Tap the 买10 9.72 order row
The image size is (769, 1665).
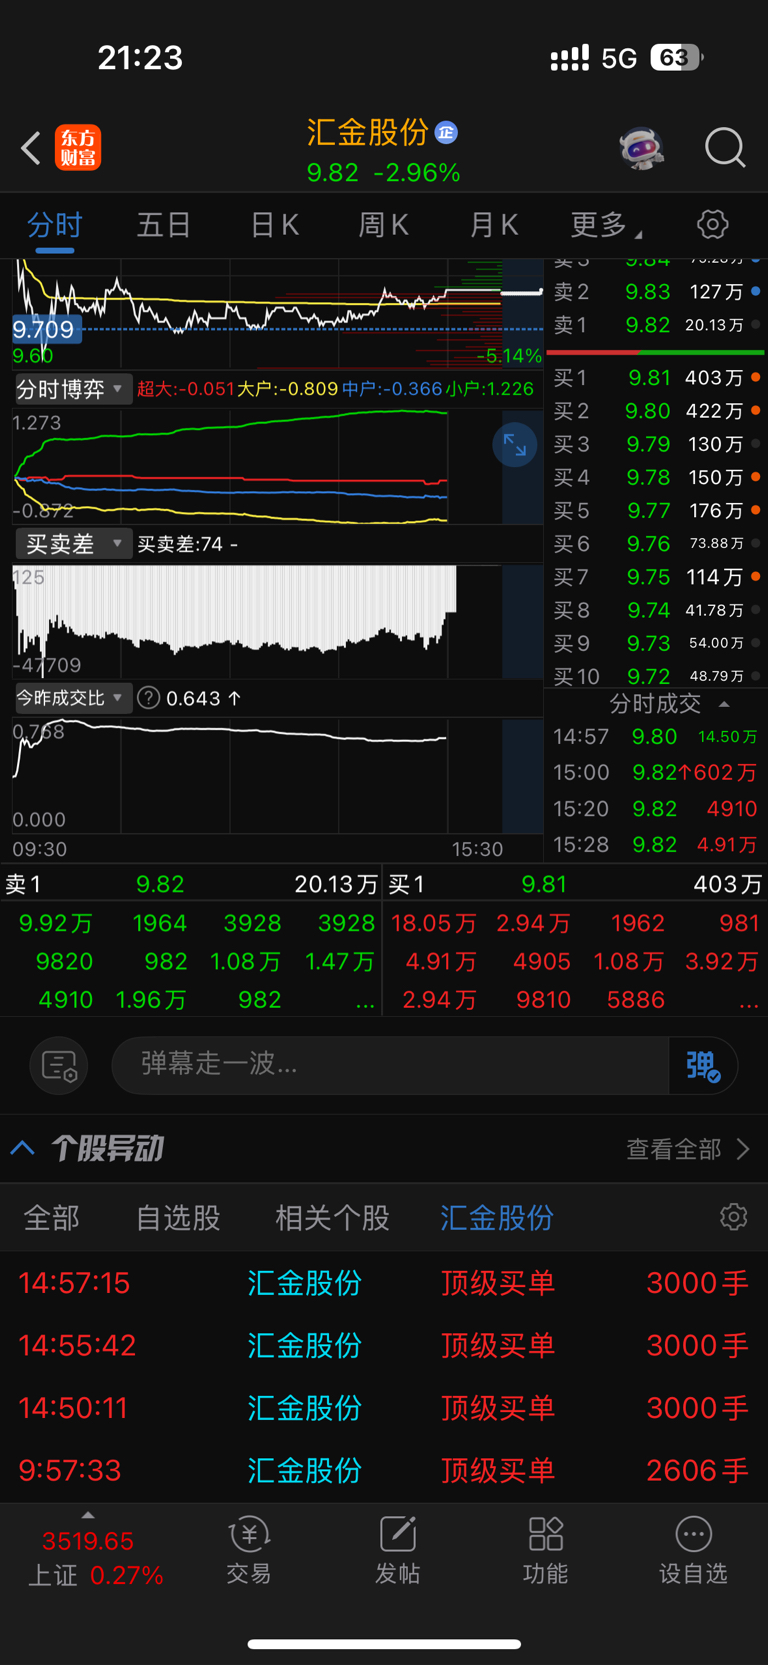click(x=657, y=676)
